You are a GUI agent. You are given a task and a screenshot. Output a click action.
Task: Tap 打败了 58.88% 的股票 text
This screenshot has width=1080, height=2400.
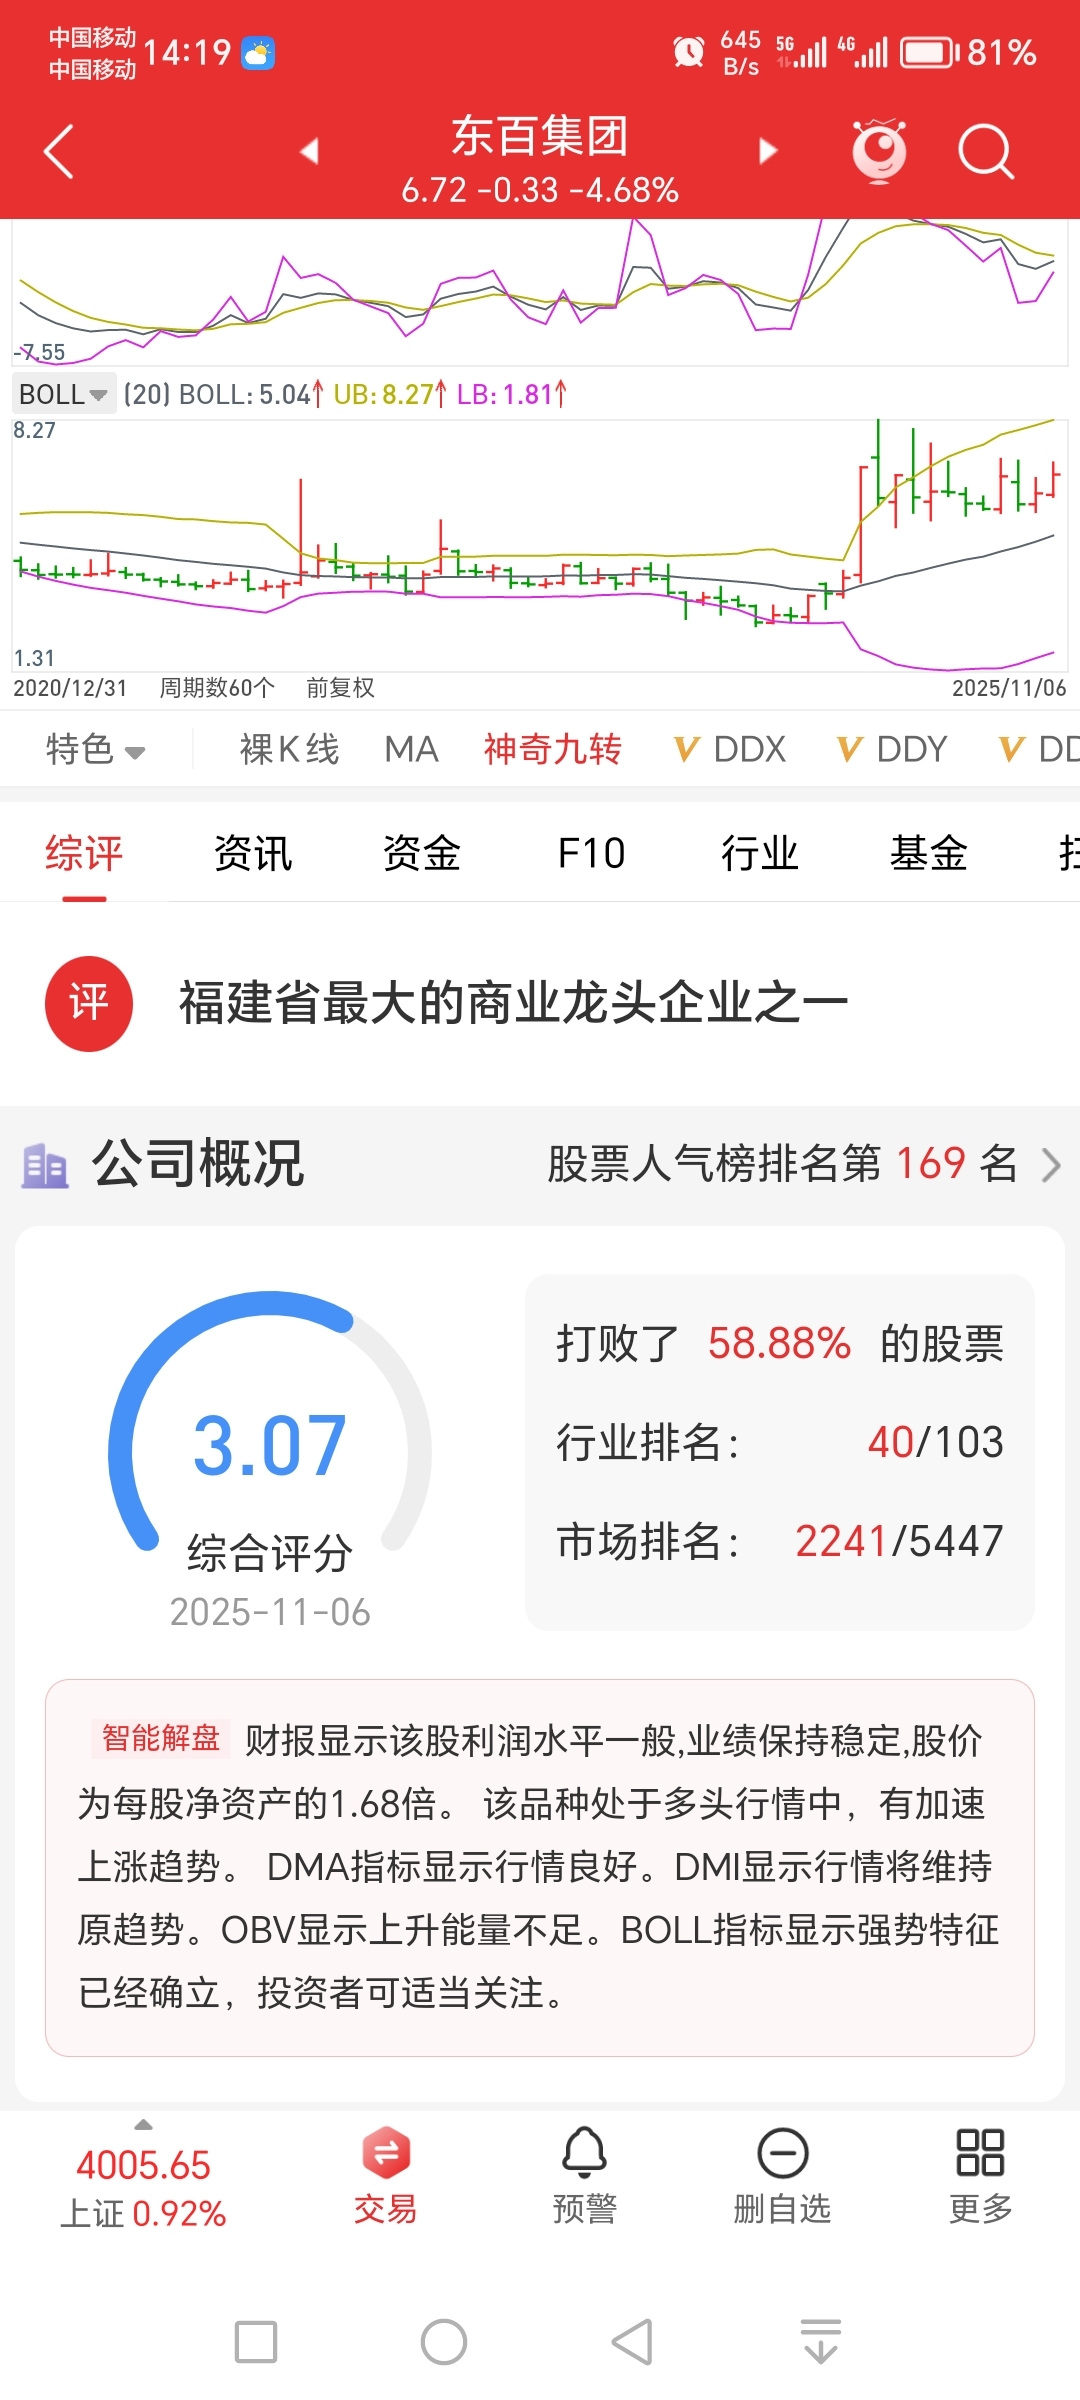point(780,1344)
